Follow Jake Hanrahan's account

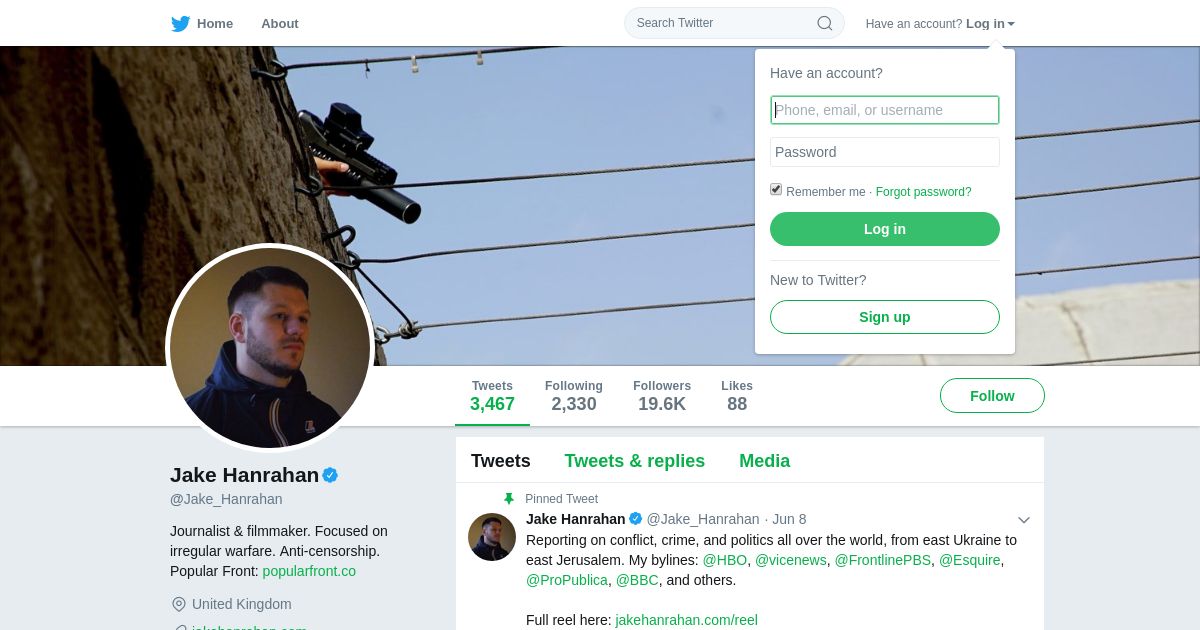coord(991,396)
